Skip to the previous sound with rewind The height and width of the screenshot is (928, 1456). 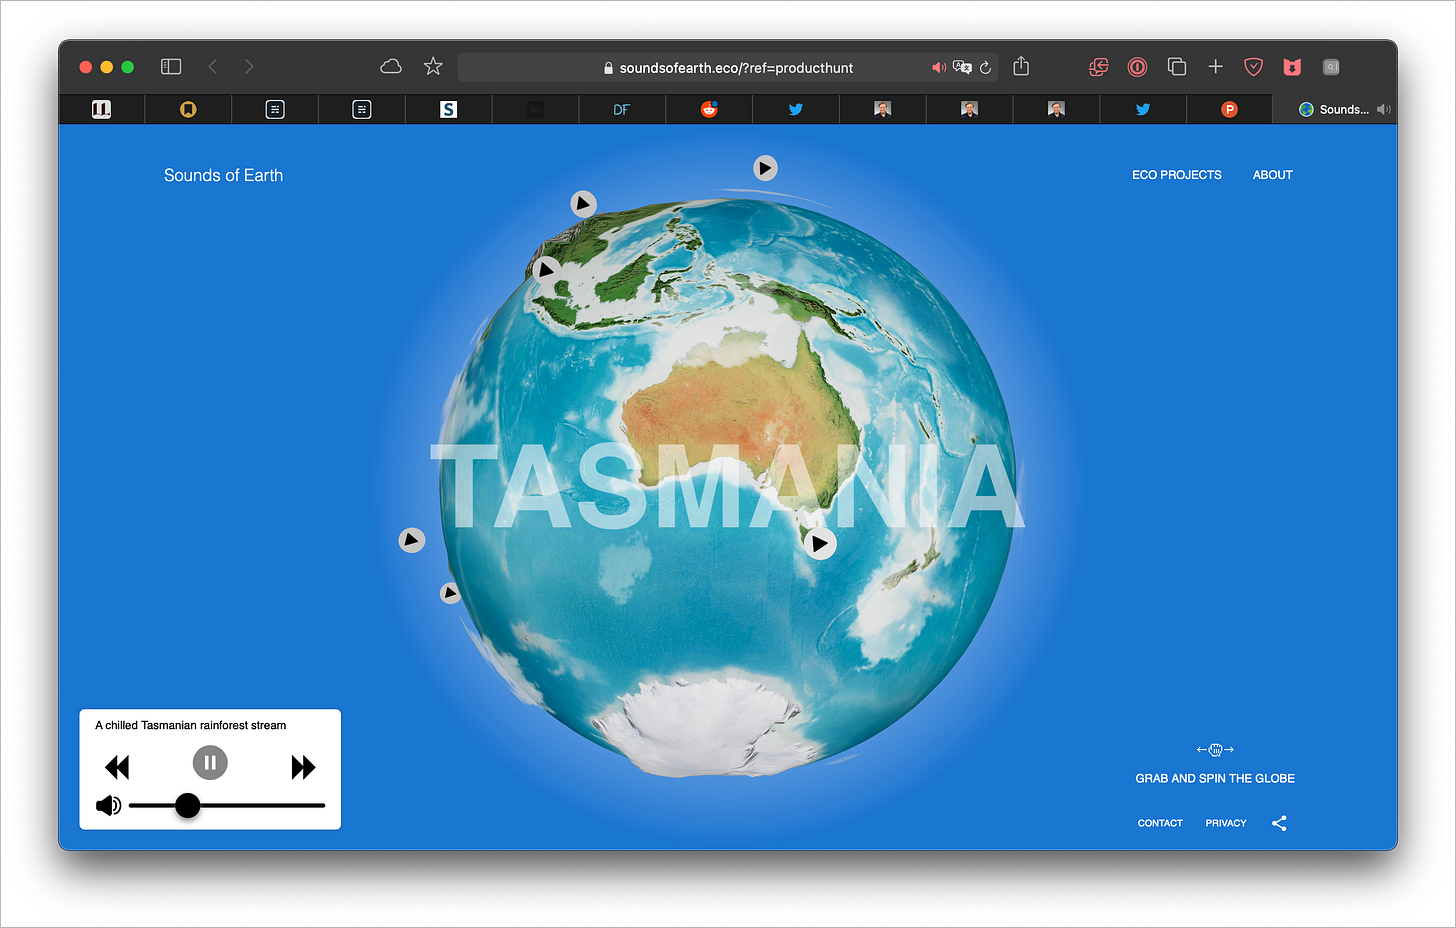(x=117, y=767)
